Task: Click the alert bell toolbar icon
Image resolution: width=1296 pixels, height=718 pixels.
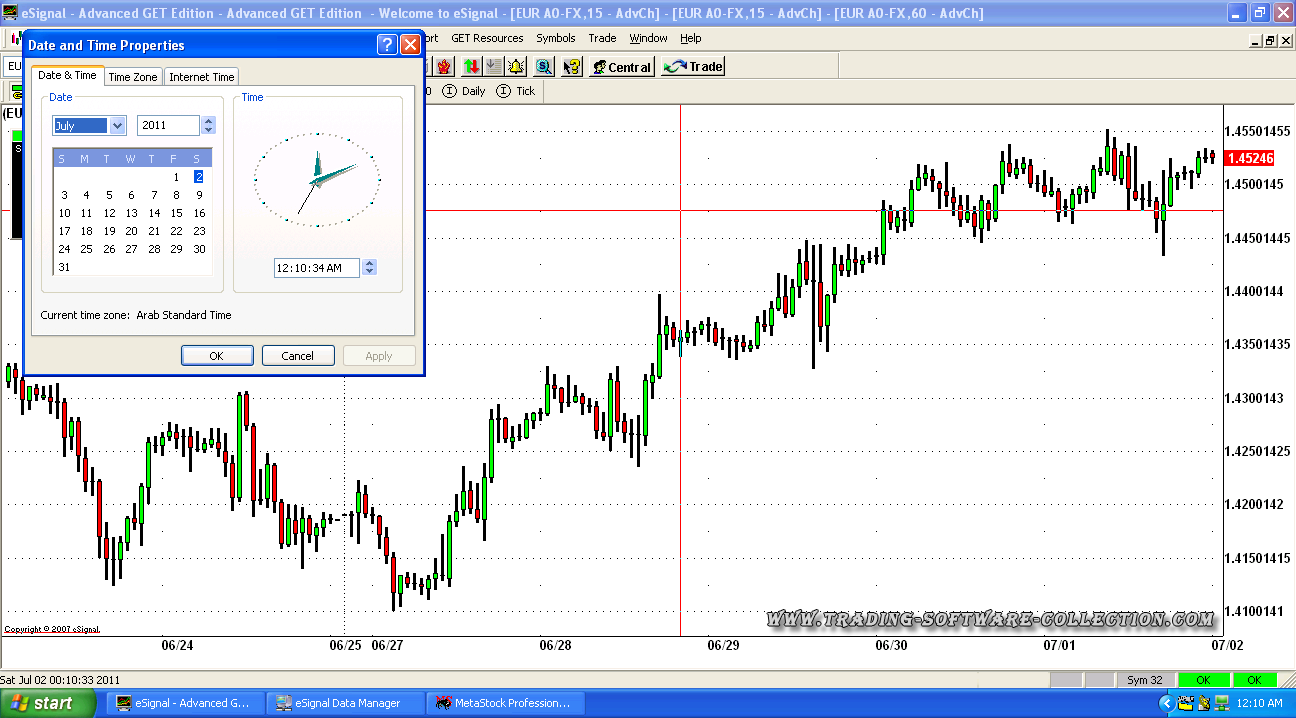Action: (x=516, y=67)
